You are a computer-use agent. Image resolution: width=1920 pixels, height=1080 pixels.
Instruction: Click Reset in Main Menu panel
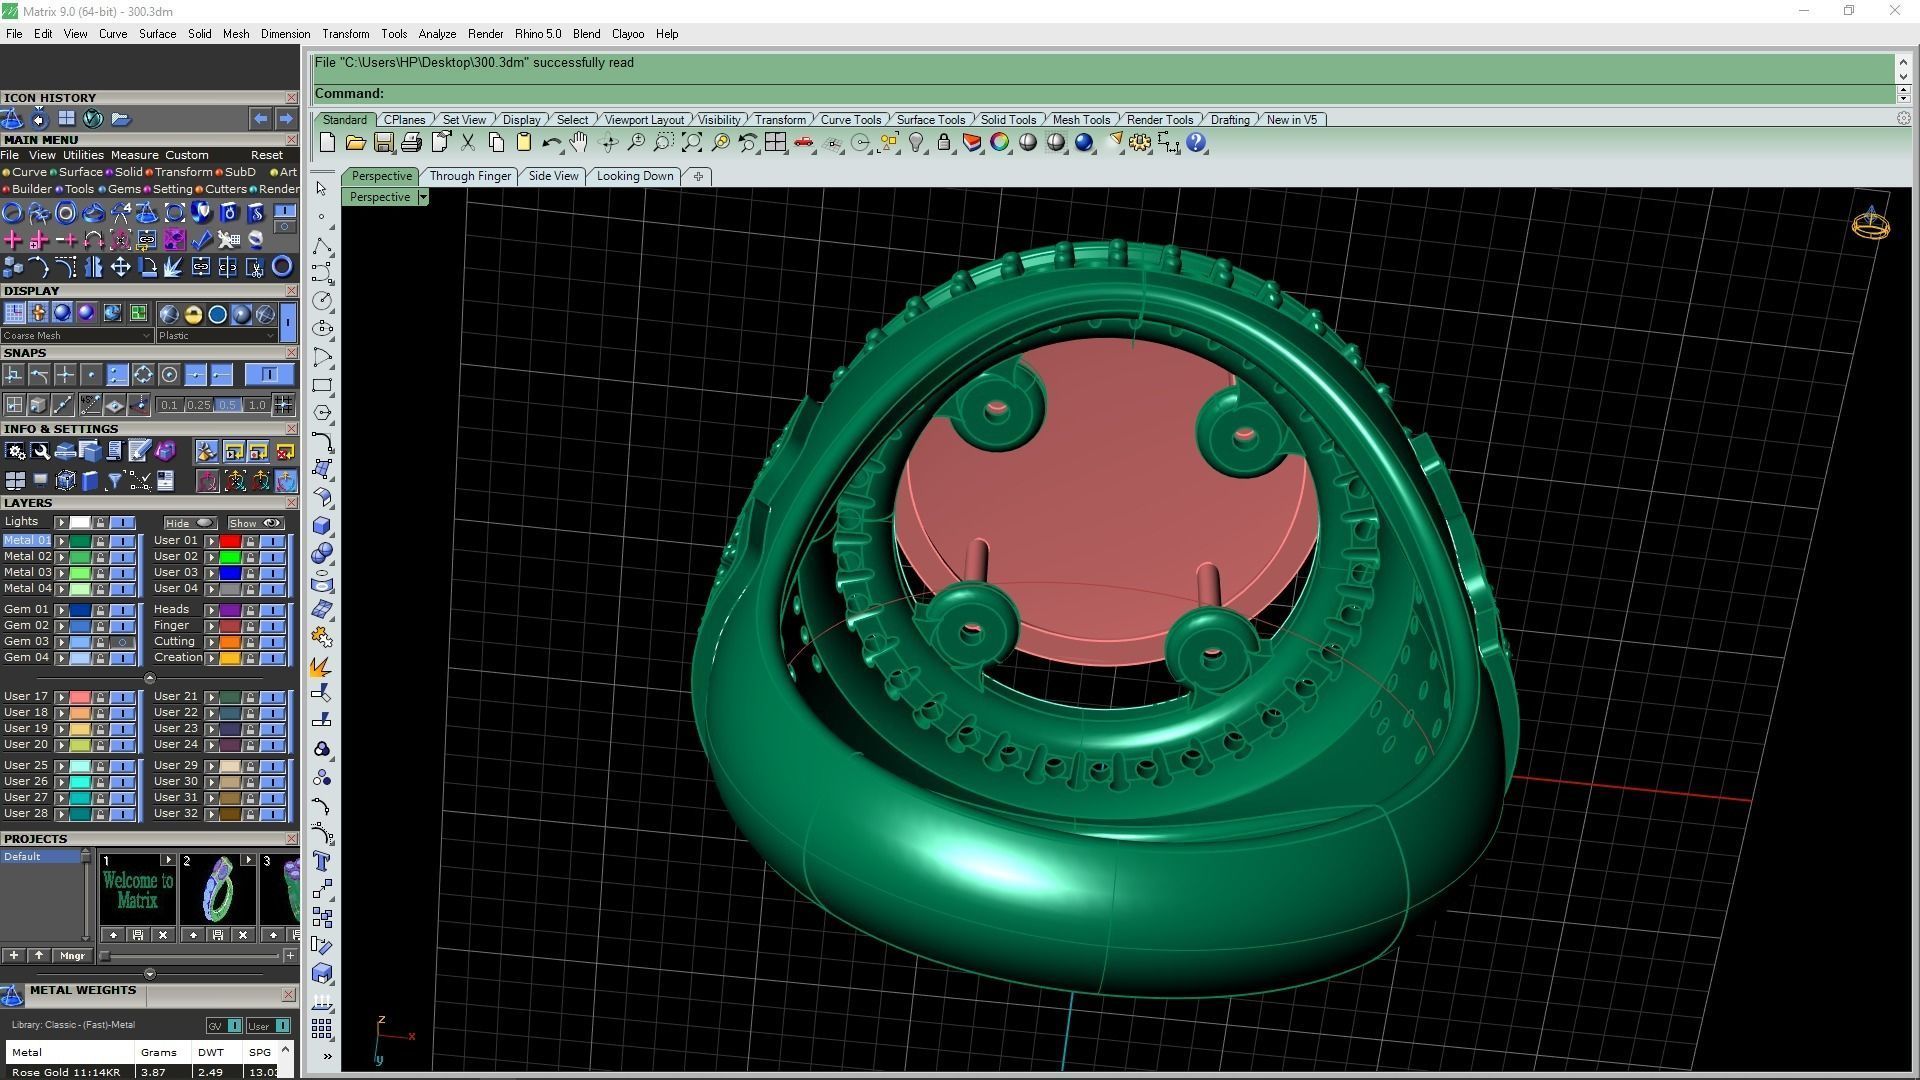(266, 155)
